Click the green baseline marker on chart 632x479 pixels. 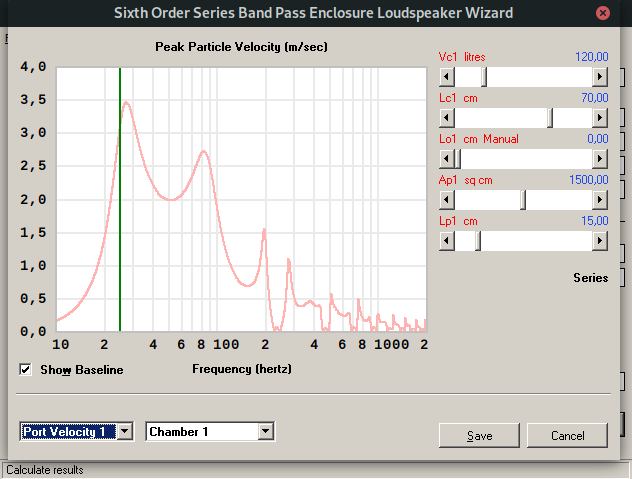point(120,200)
